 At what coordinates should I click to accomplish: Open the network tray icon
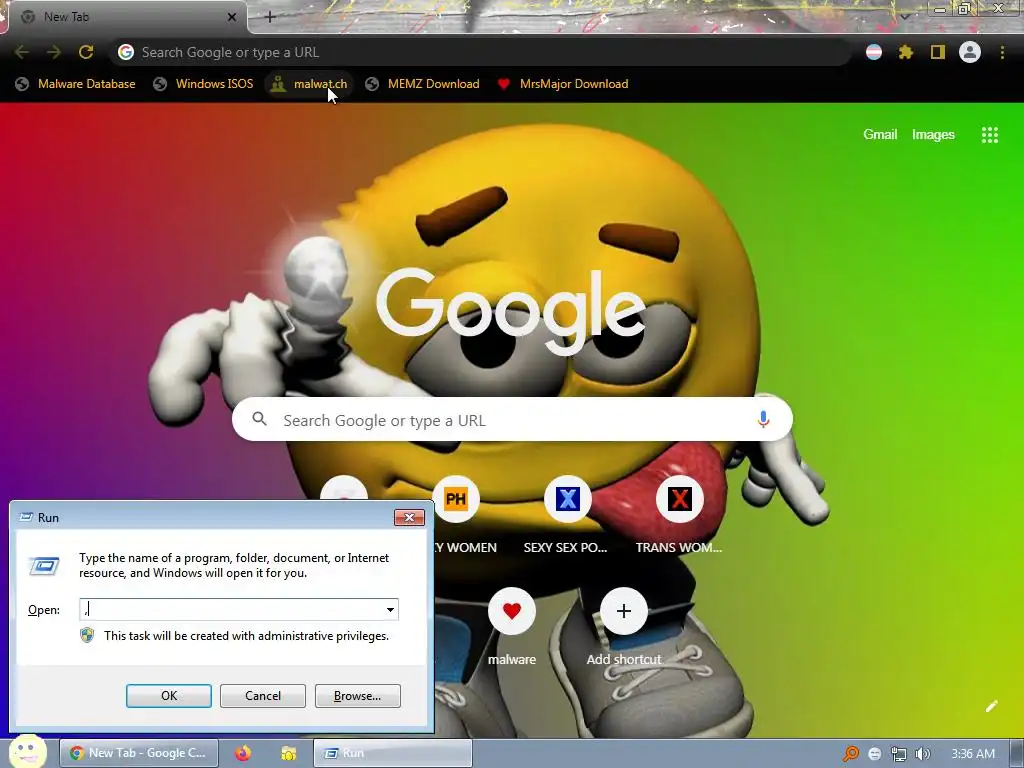(899, 754)
